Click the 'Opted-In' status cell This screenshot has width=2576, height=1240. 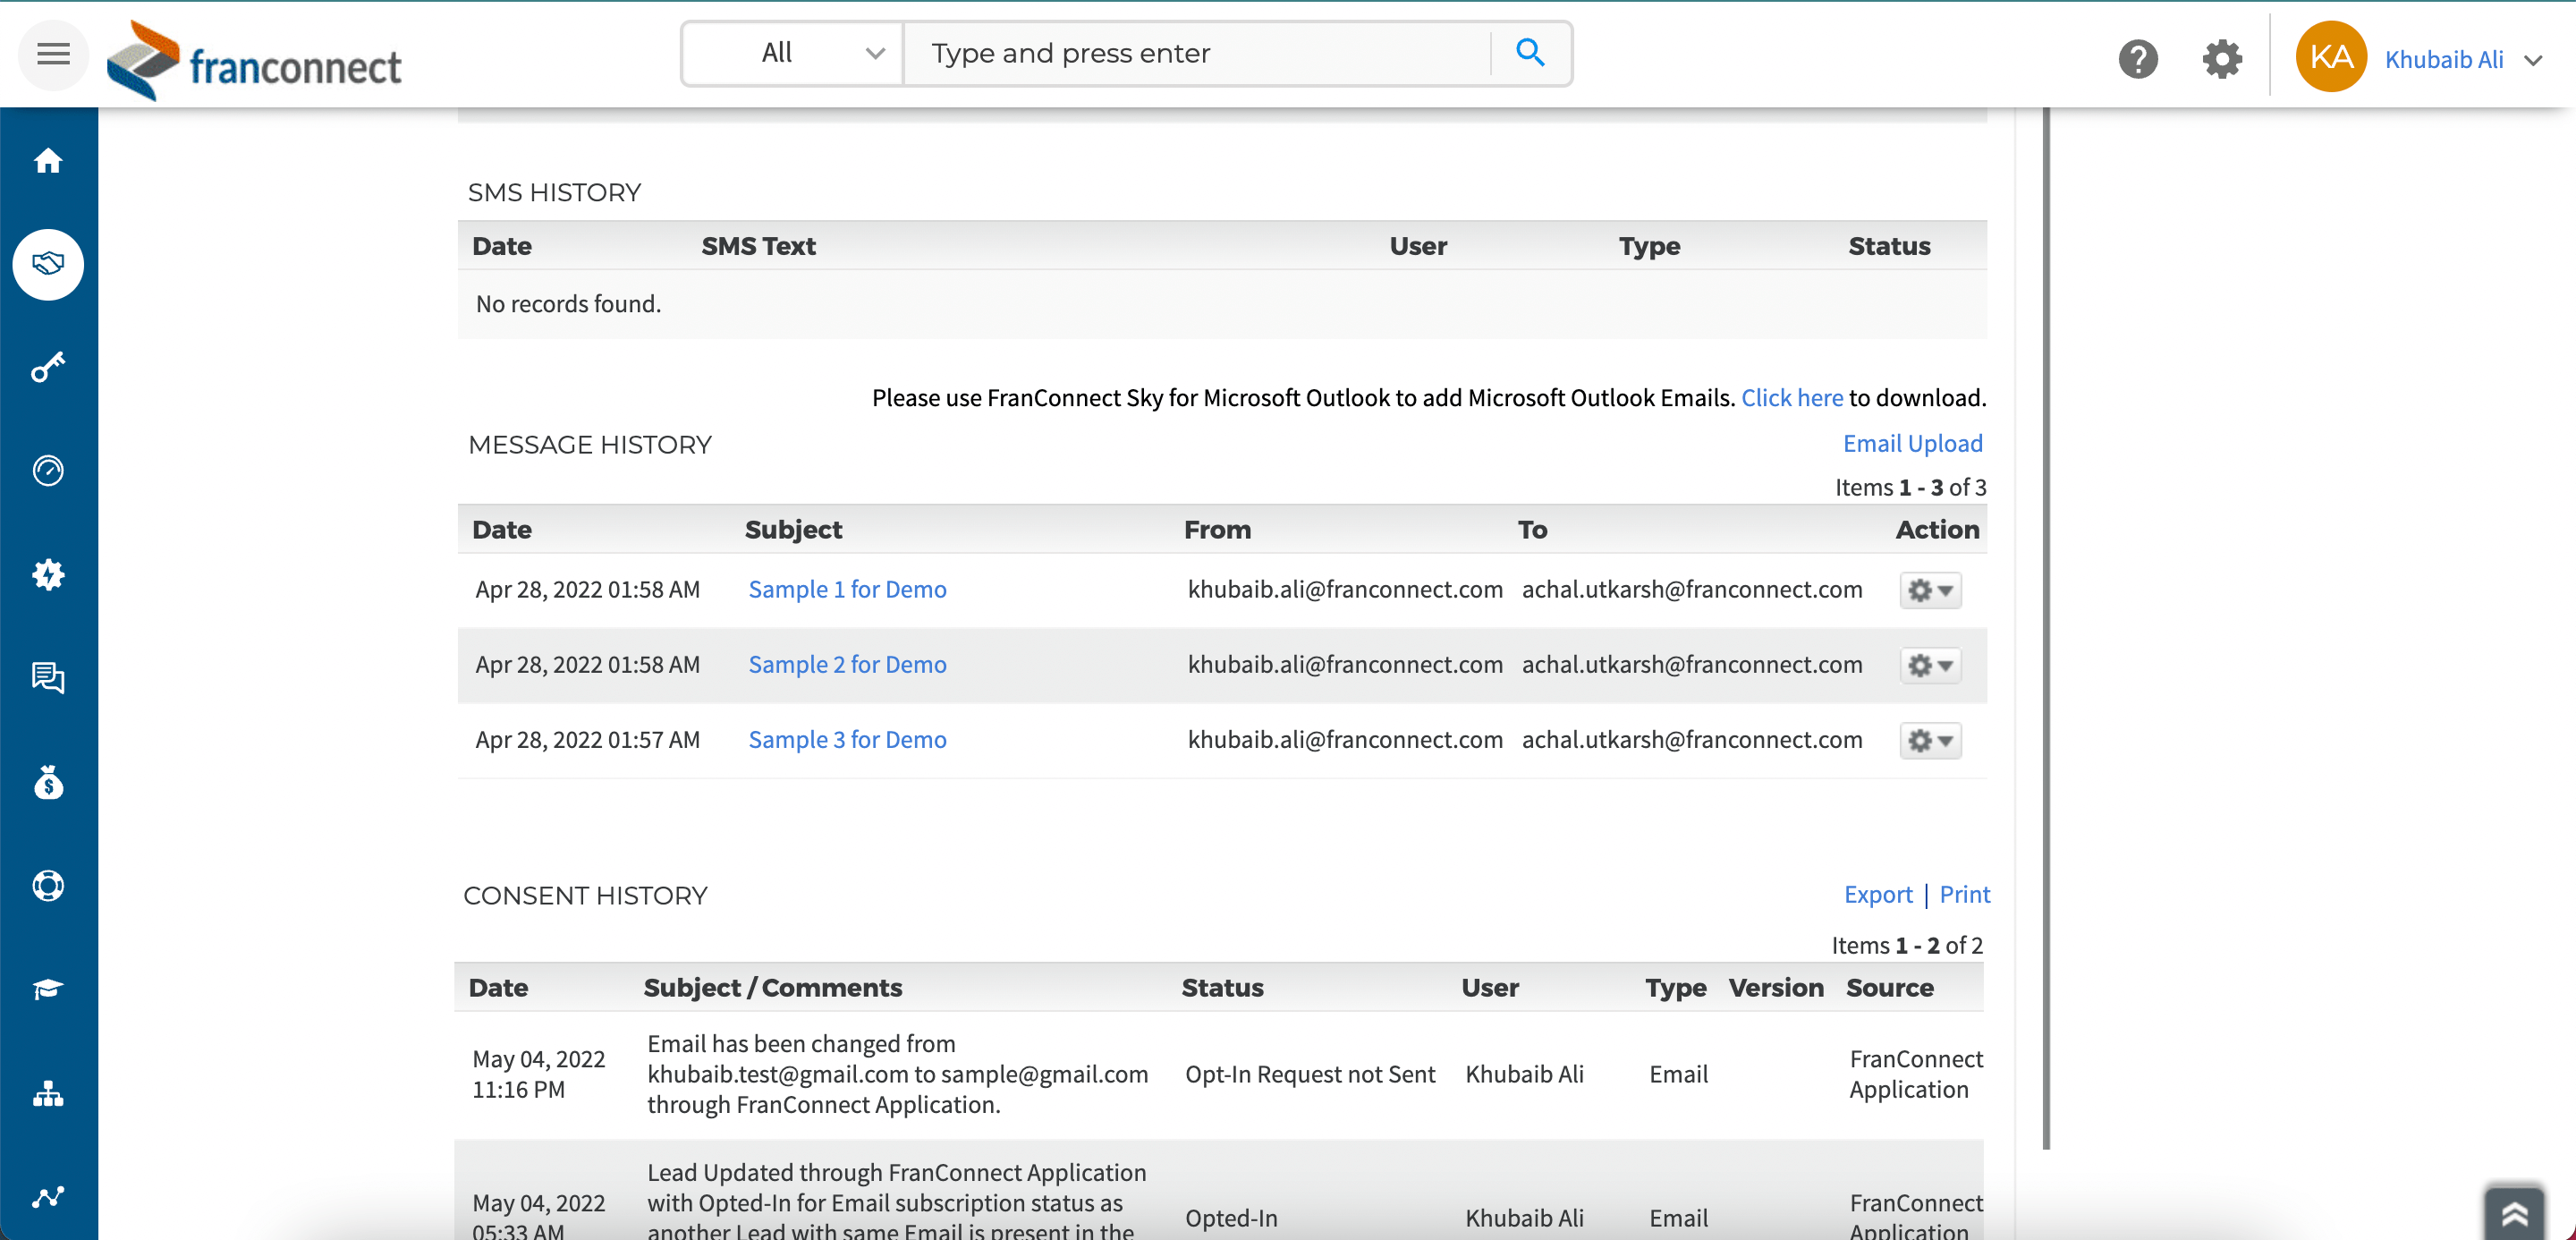tap(1231, 1218)
